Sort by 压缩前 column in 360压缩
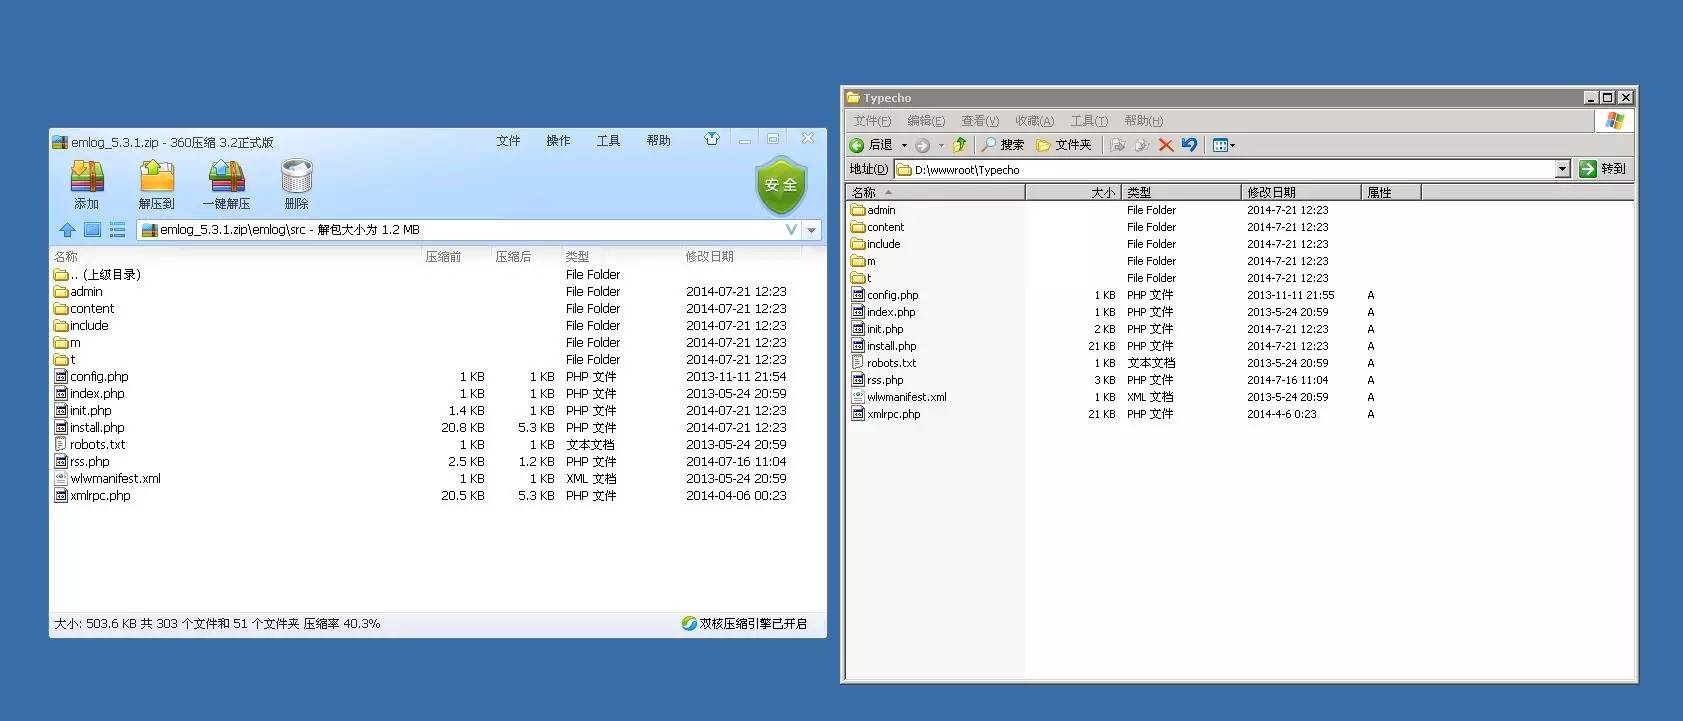This screenshot has width=1683, height=721. click(x=443, y=257)
